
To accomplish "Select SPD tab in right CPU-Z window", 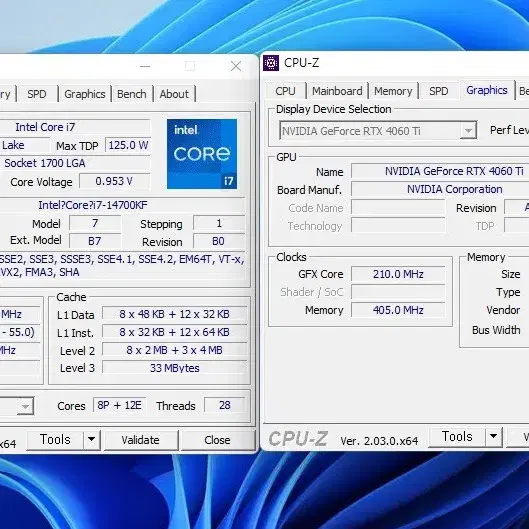I will tap(439, 91).
